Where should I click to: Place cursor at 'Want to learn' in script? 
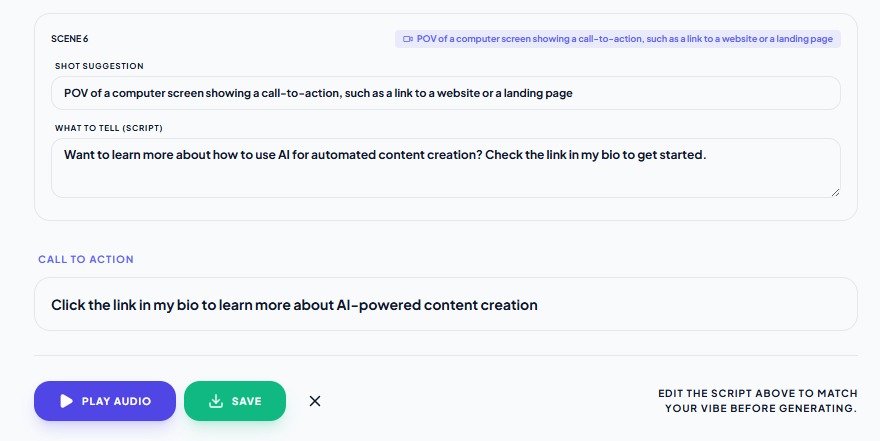(x=68, y=155)
